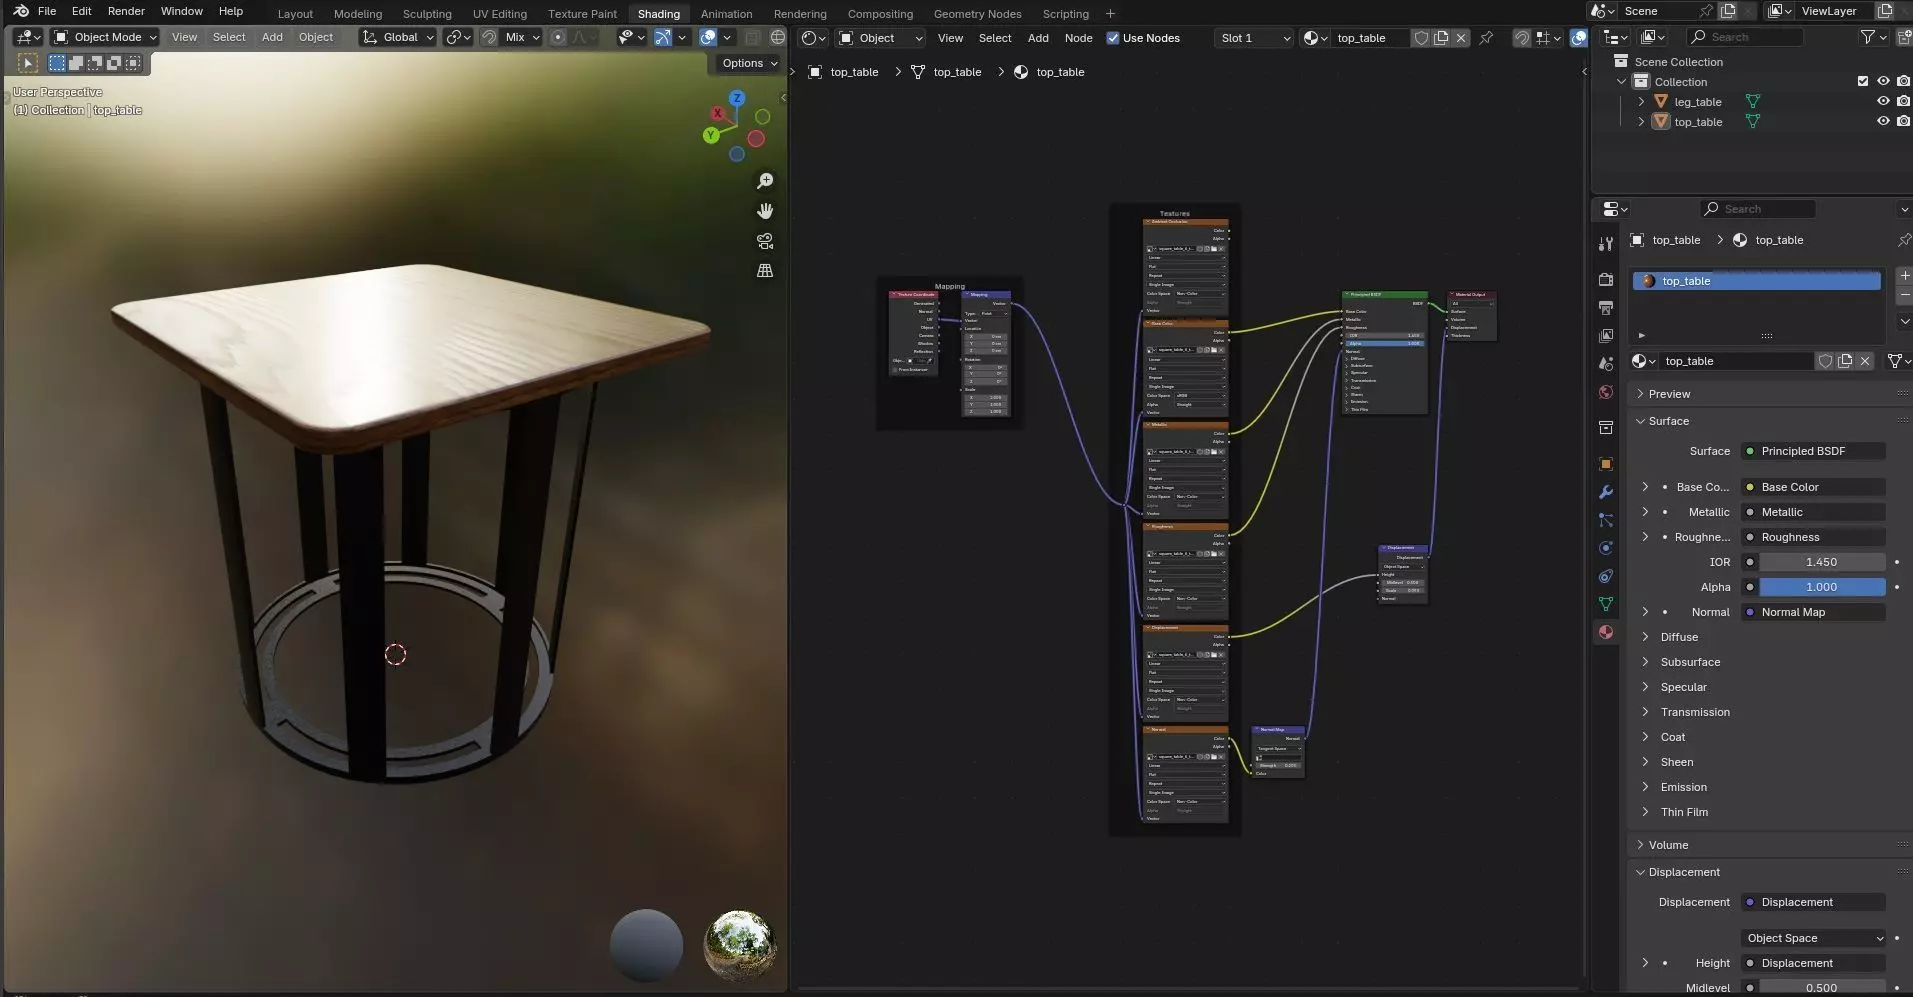Open the World properties tab
Image resolution: width=1913 pixels, height=997 pixels.
(x=1606, y=392)
